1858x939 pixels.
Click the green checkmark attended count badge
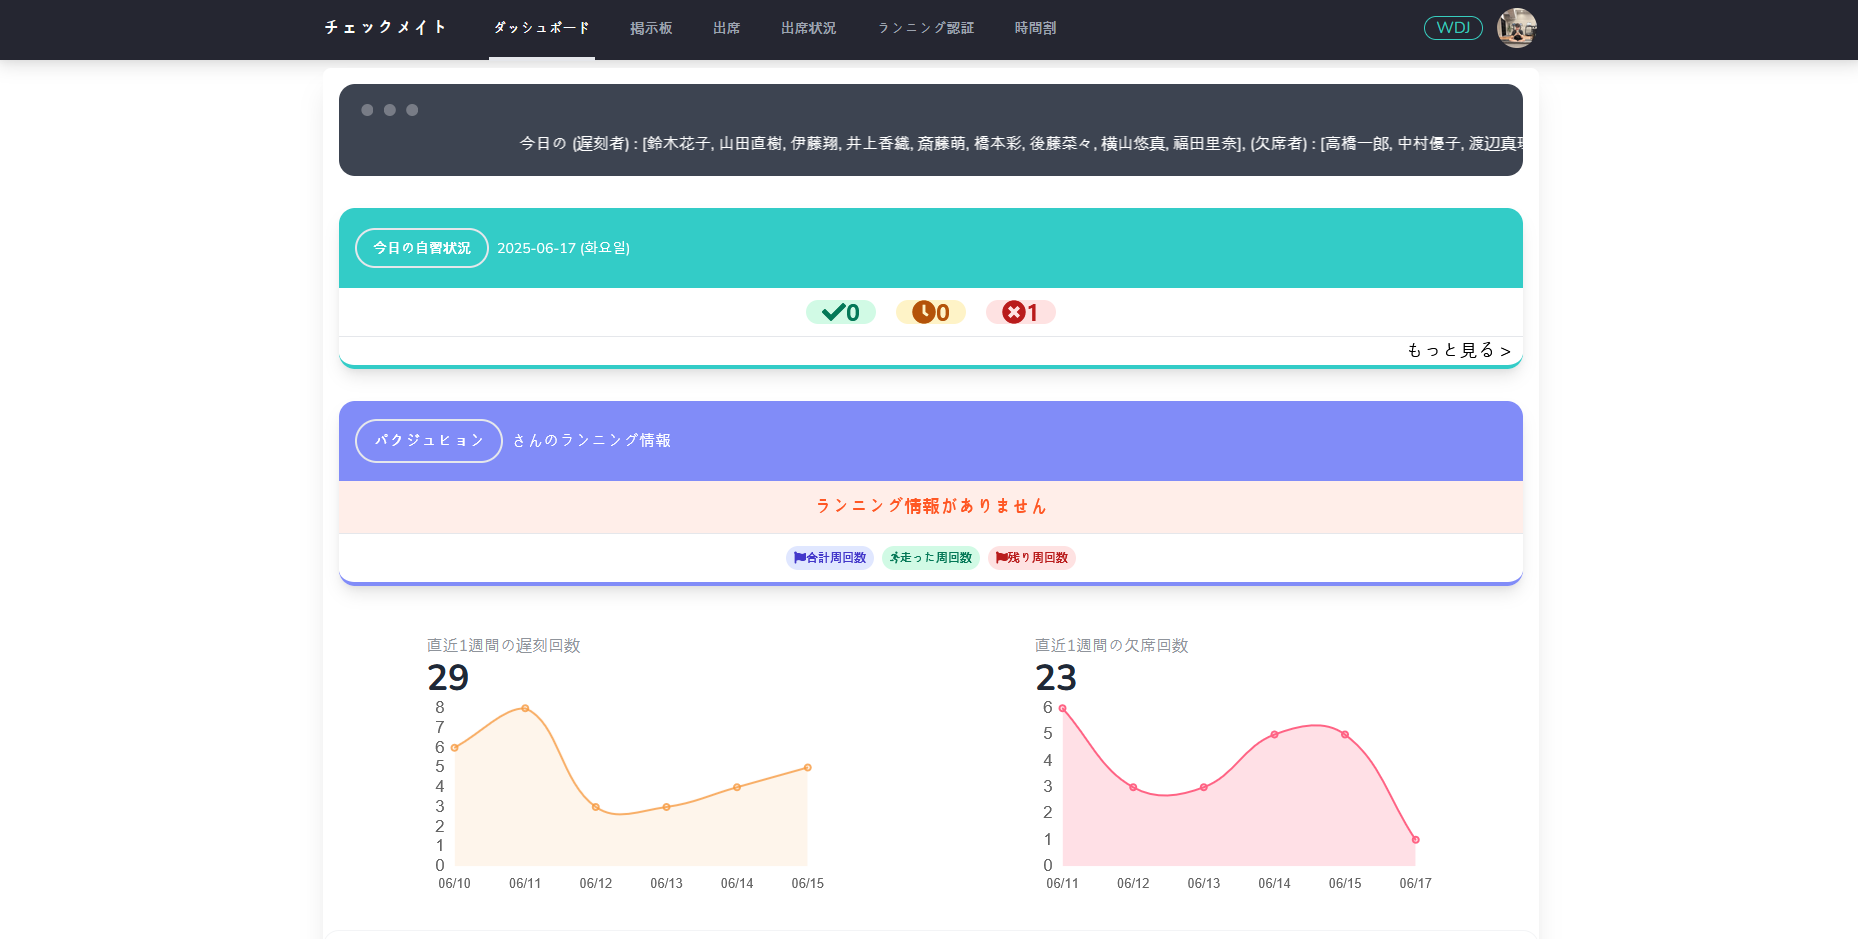click(x=841, y=313)
